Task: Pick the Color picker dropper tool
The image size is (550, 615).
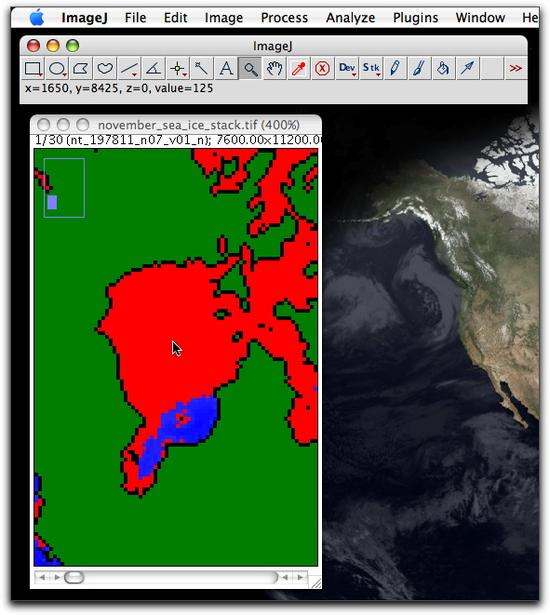Action: (x=299, y=69)
